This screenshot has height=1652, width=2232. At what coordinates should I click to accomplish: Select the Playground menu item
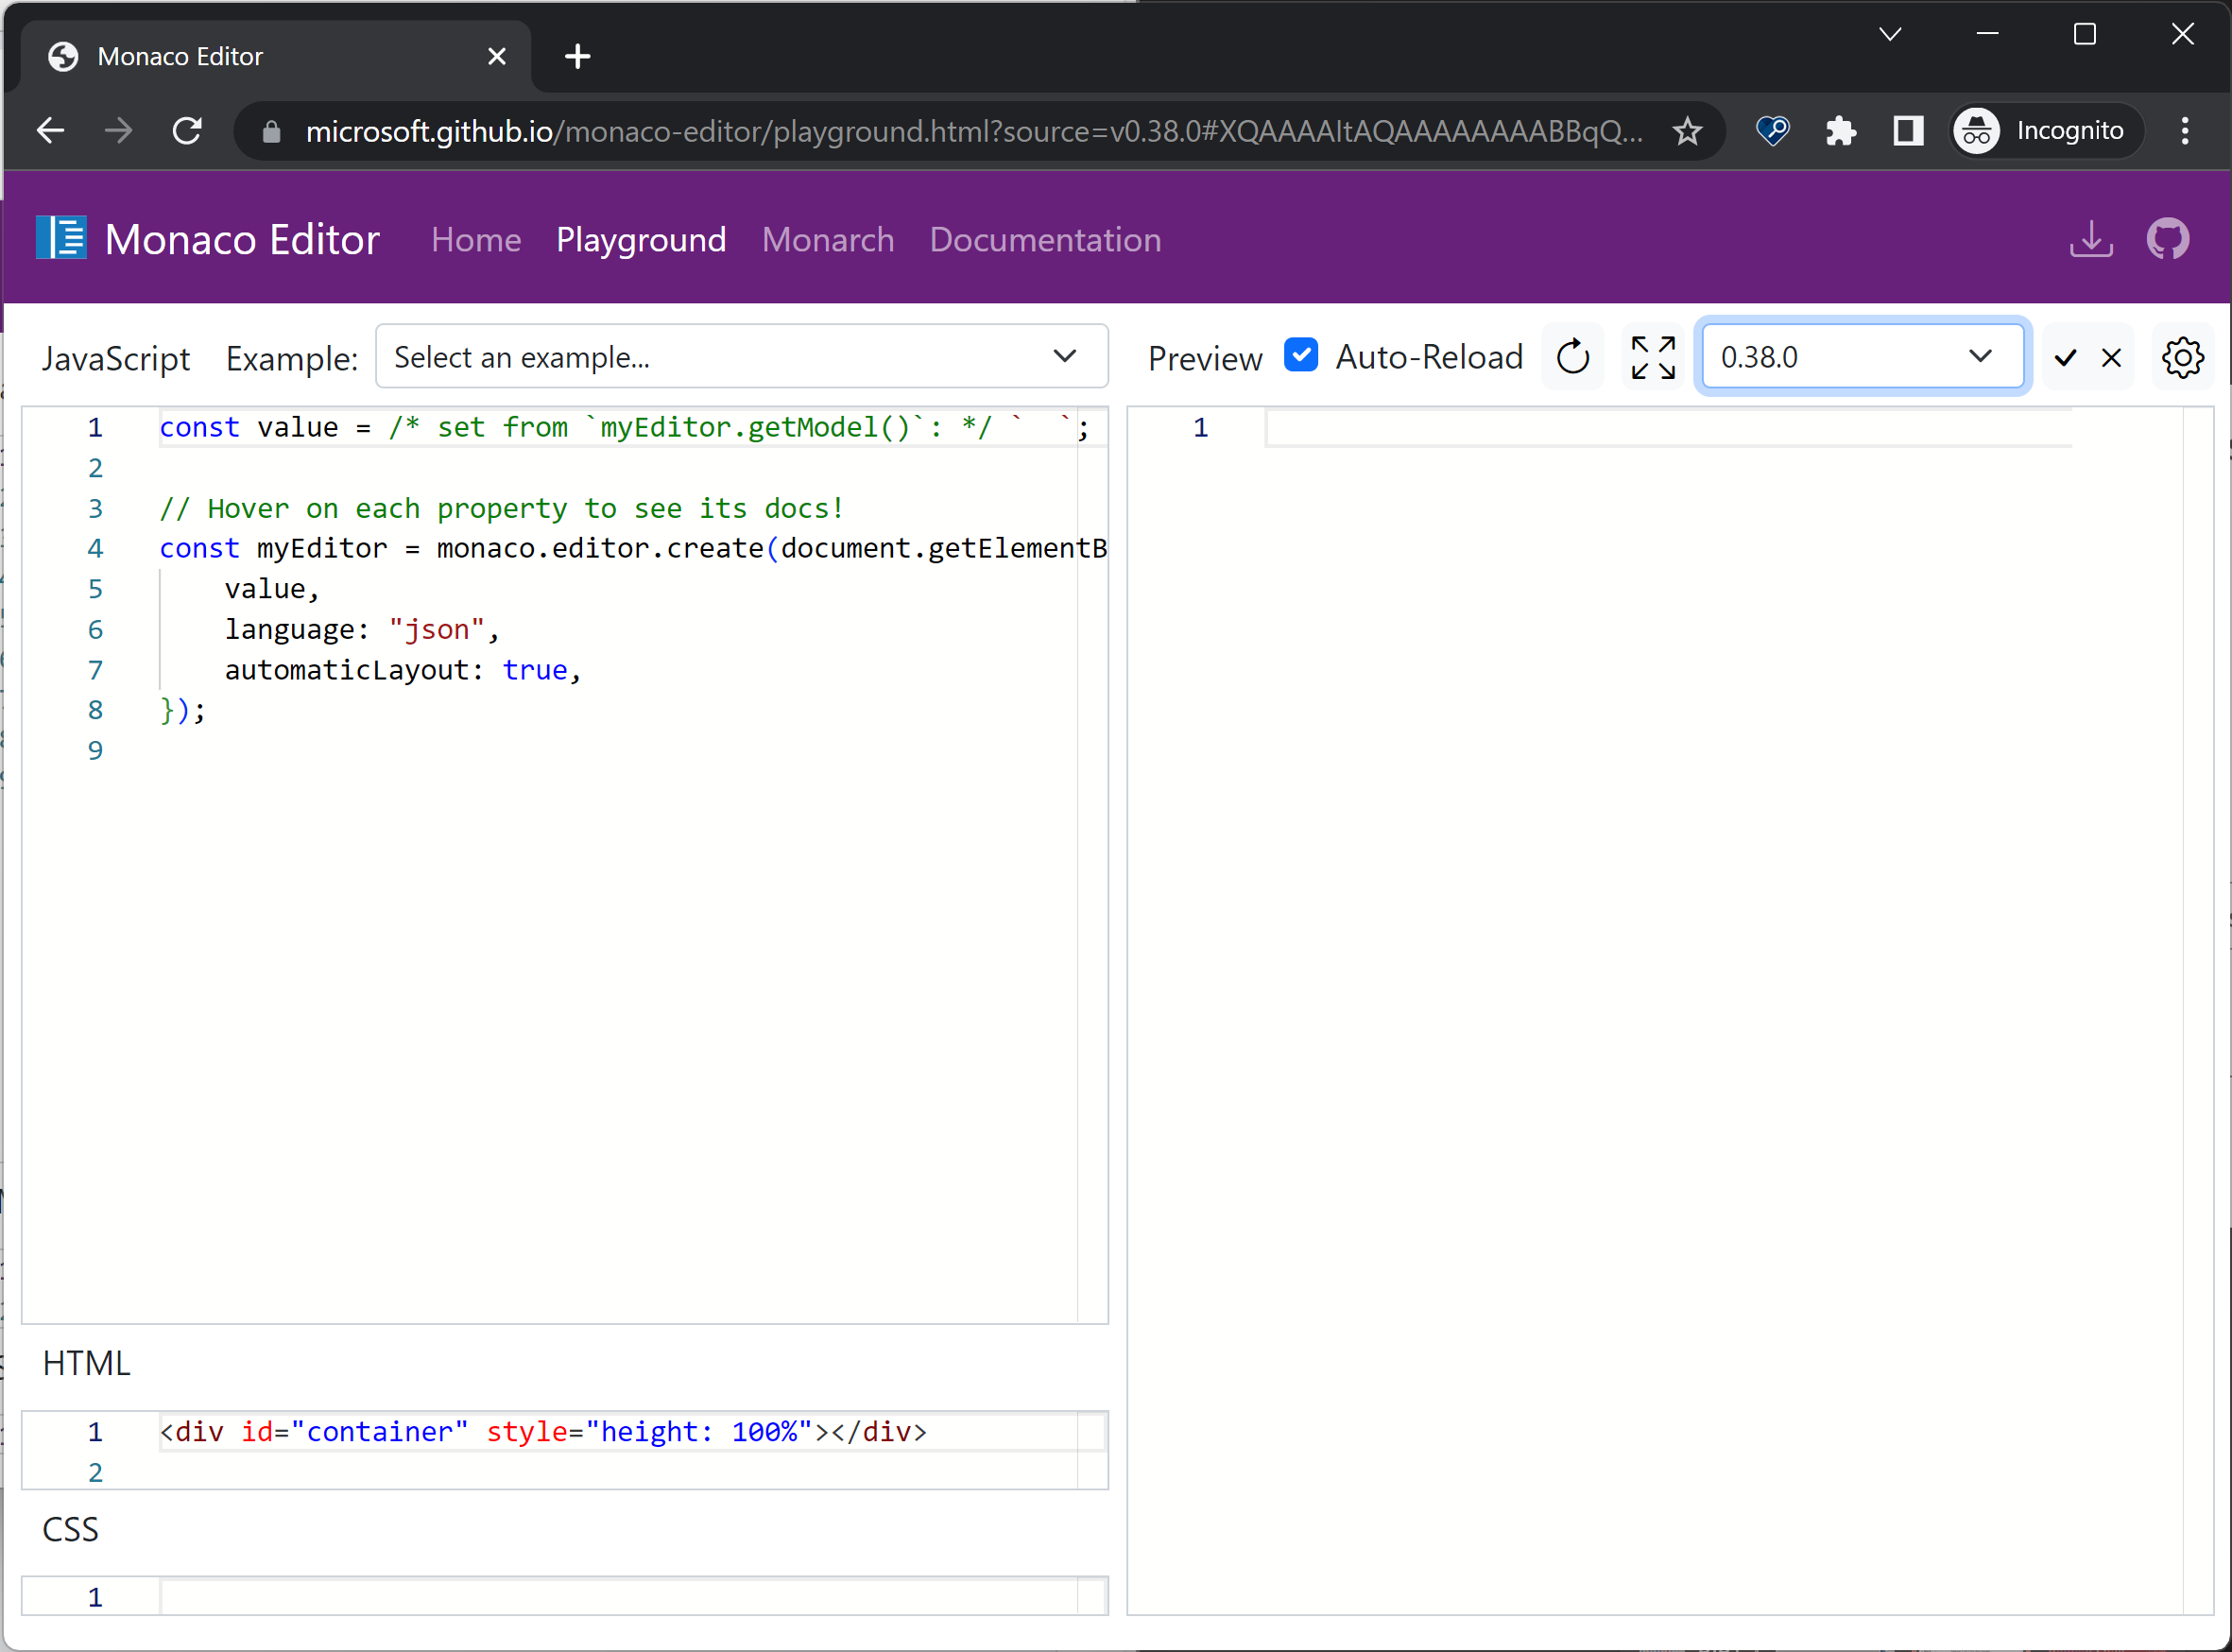pos(641,239)
